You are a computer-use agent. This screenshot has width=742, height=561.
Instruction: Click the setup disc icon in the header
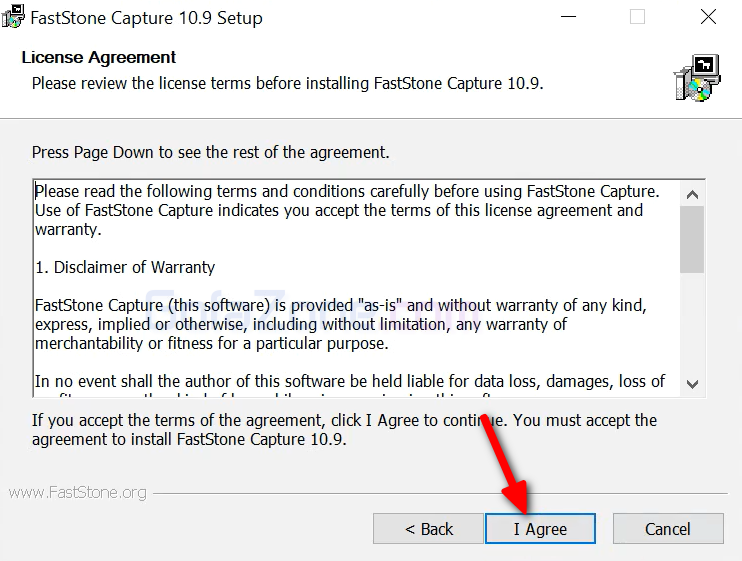pyautogui.click(x=696, y=79)
